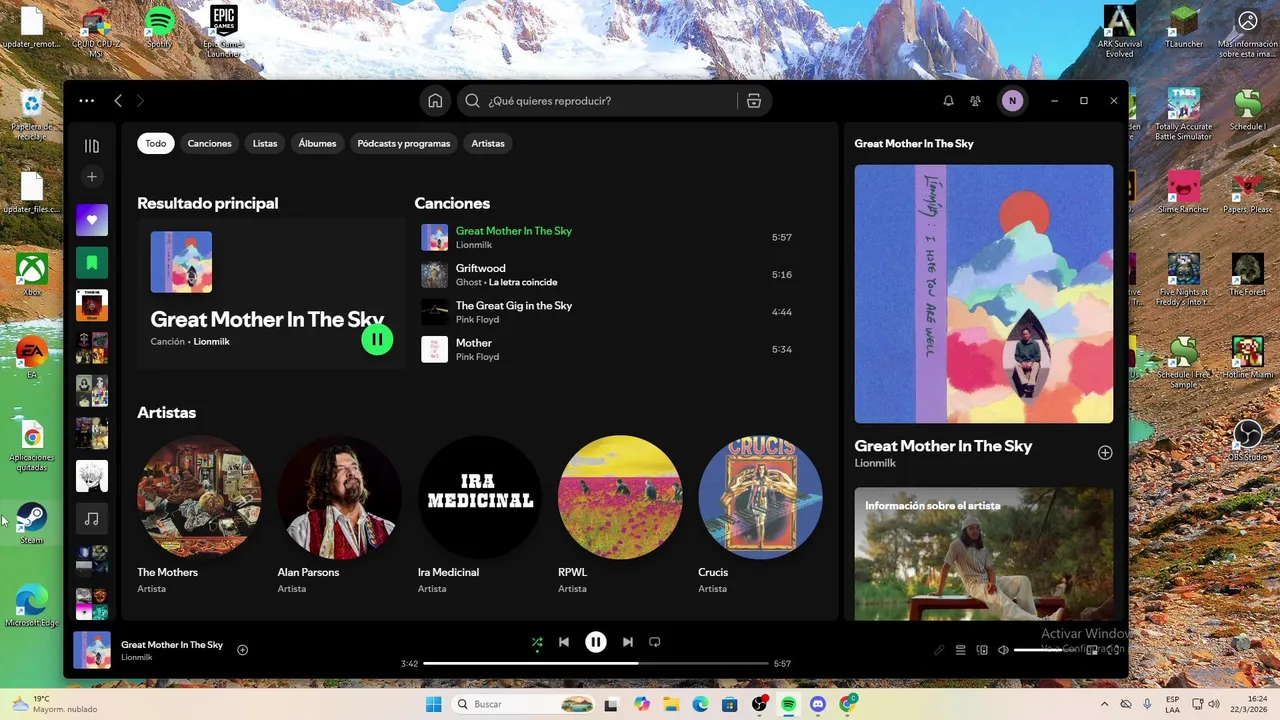Open Lionmilk link in Now Playing panel
This screenshot has width=1280, height=720.
875,464
